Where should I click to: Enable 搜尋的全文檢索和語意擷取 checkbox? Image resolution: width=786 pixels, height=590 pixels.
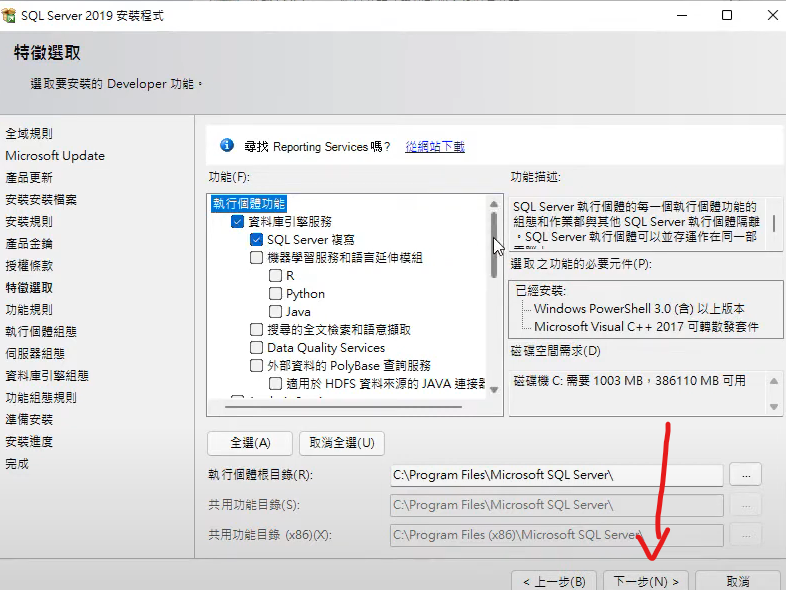256,330
